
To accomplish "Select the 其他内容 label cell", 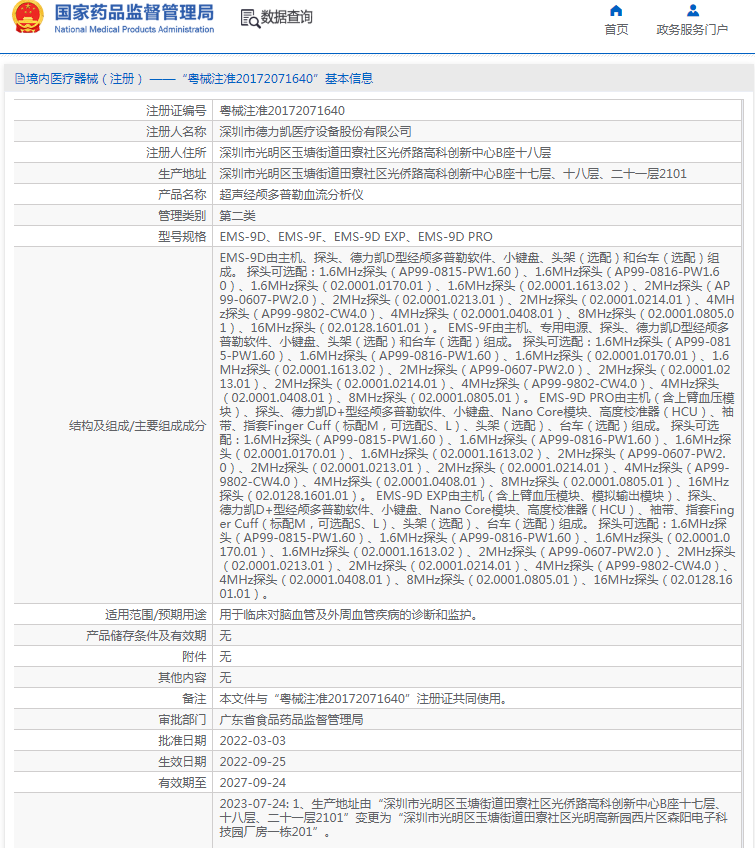I will 113,678.
